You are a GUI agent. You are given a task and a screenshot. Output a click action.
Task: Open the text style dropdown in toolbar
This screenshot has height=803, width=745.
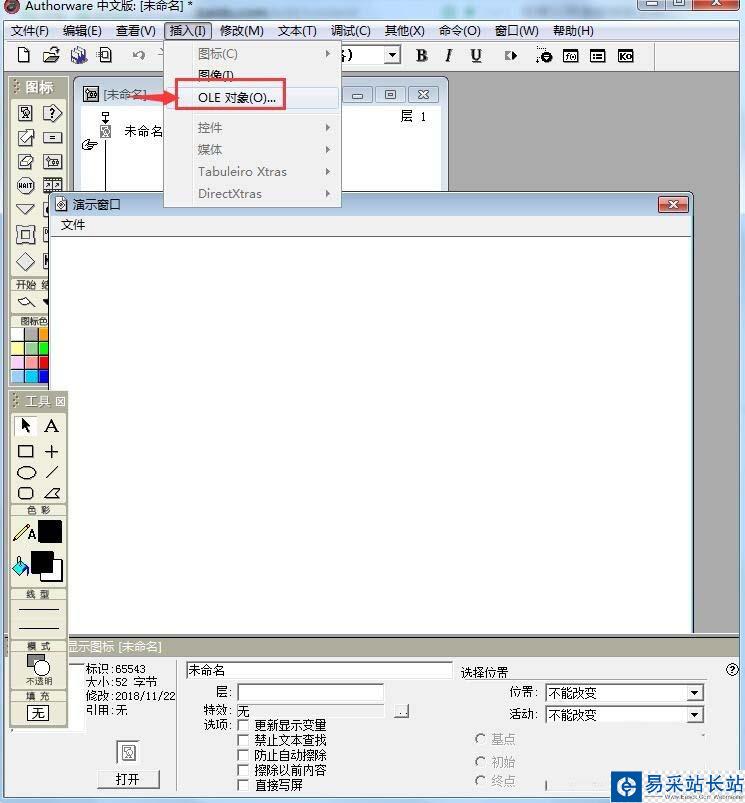[392, 55]
